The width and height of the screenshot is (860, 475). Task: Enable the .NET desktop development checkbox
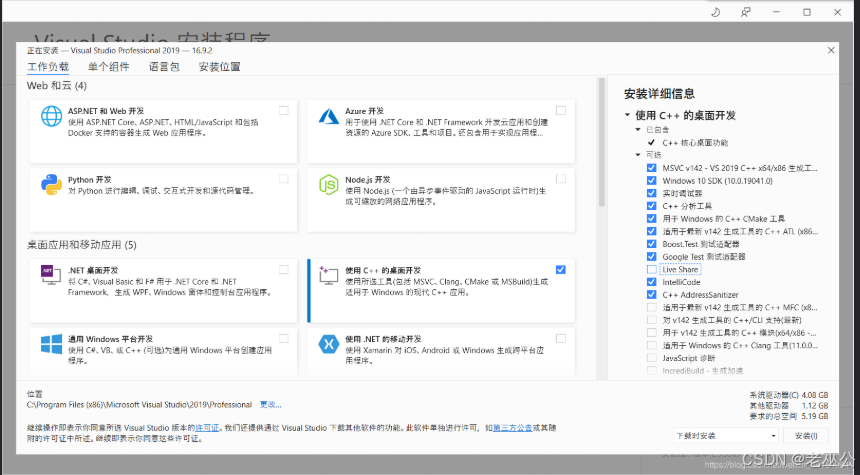click(x=284, y=269)
